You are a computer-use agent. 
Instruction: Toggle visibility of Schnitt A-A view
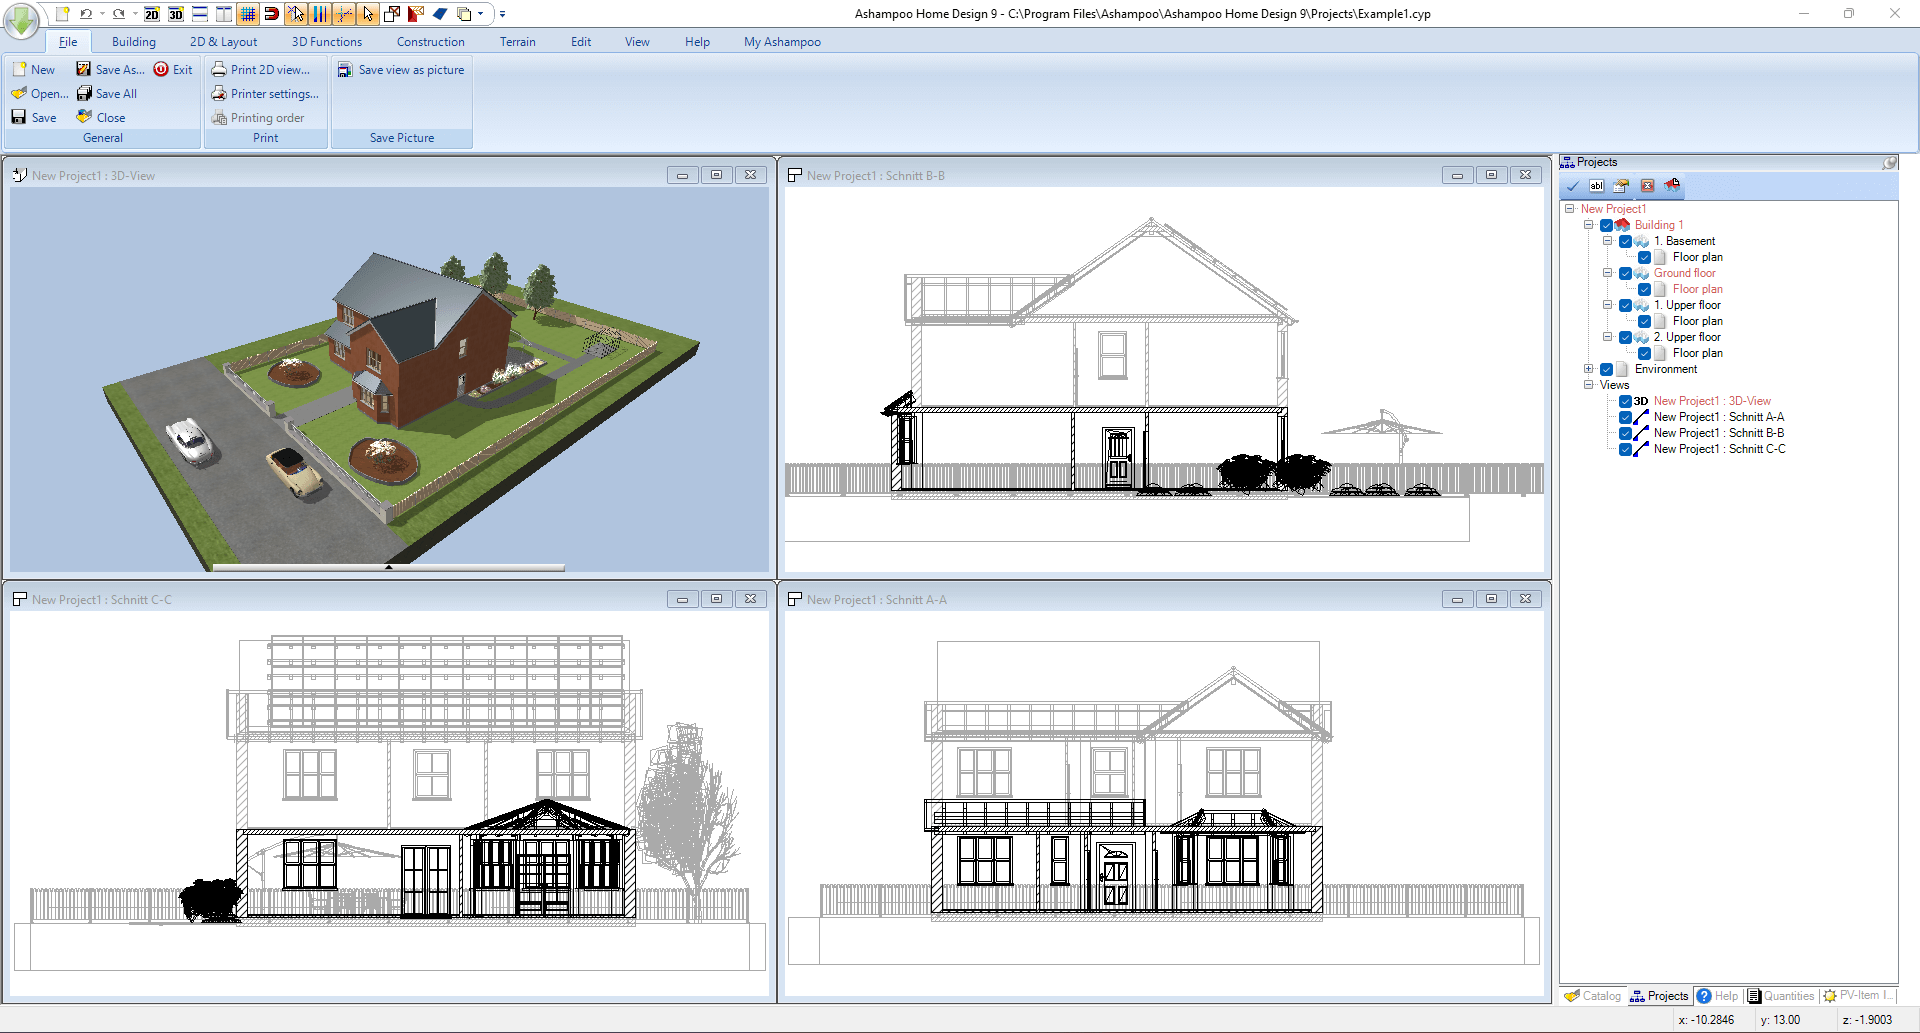click(x=1625, y=417)
